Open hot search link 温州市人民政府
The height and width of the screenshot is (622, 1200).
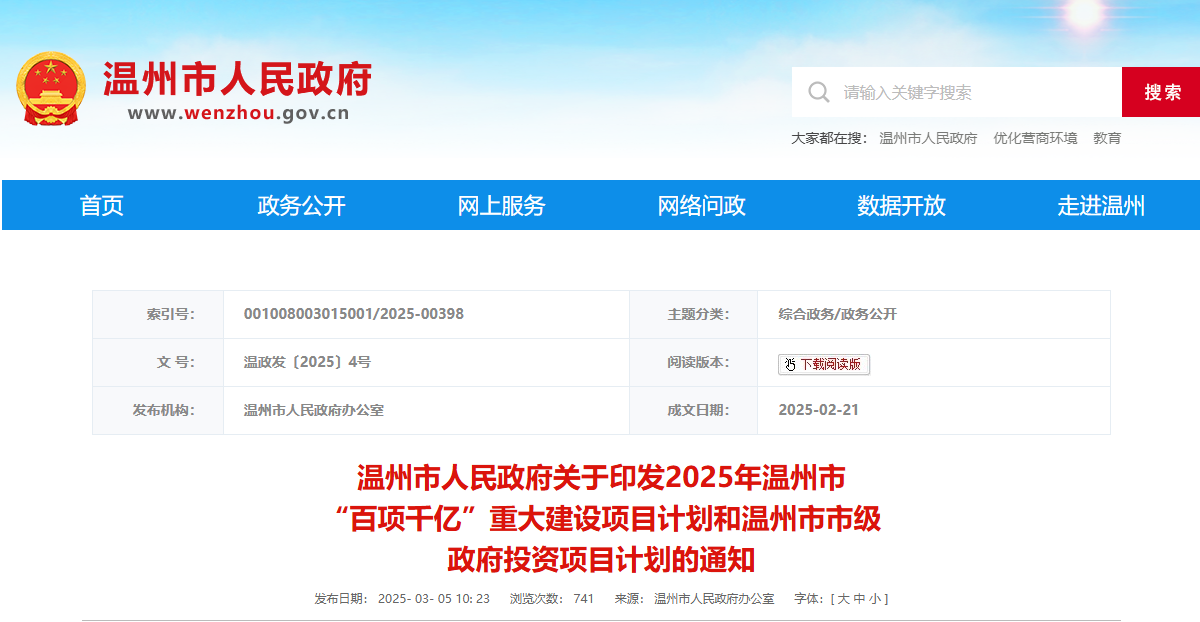[928, 138]
